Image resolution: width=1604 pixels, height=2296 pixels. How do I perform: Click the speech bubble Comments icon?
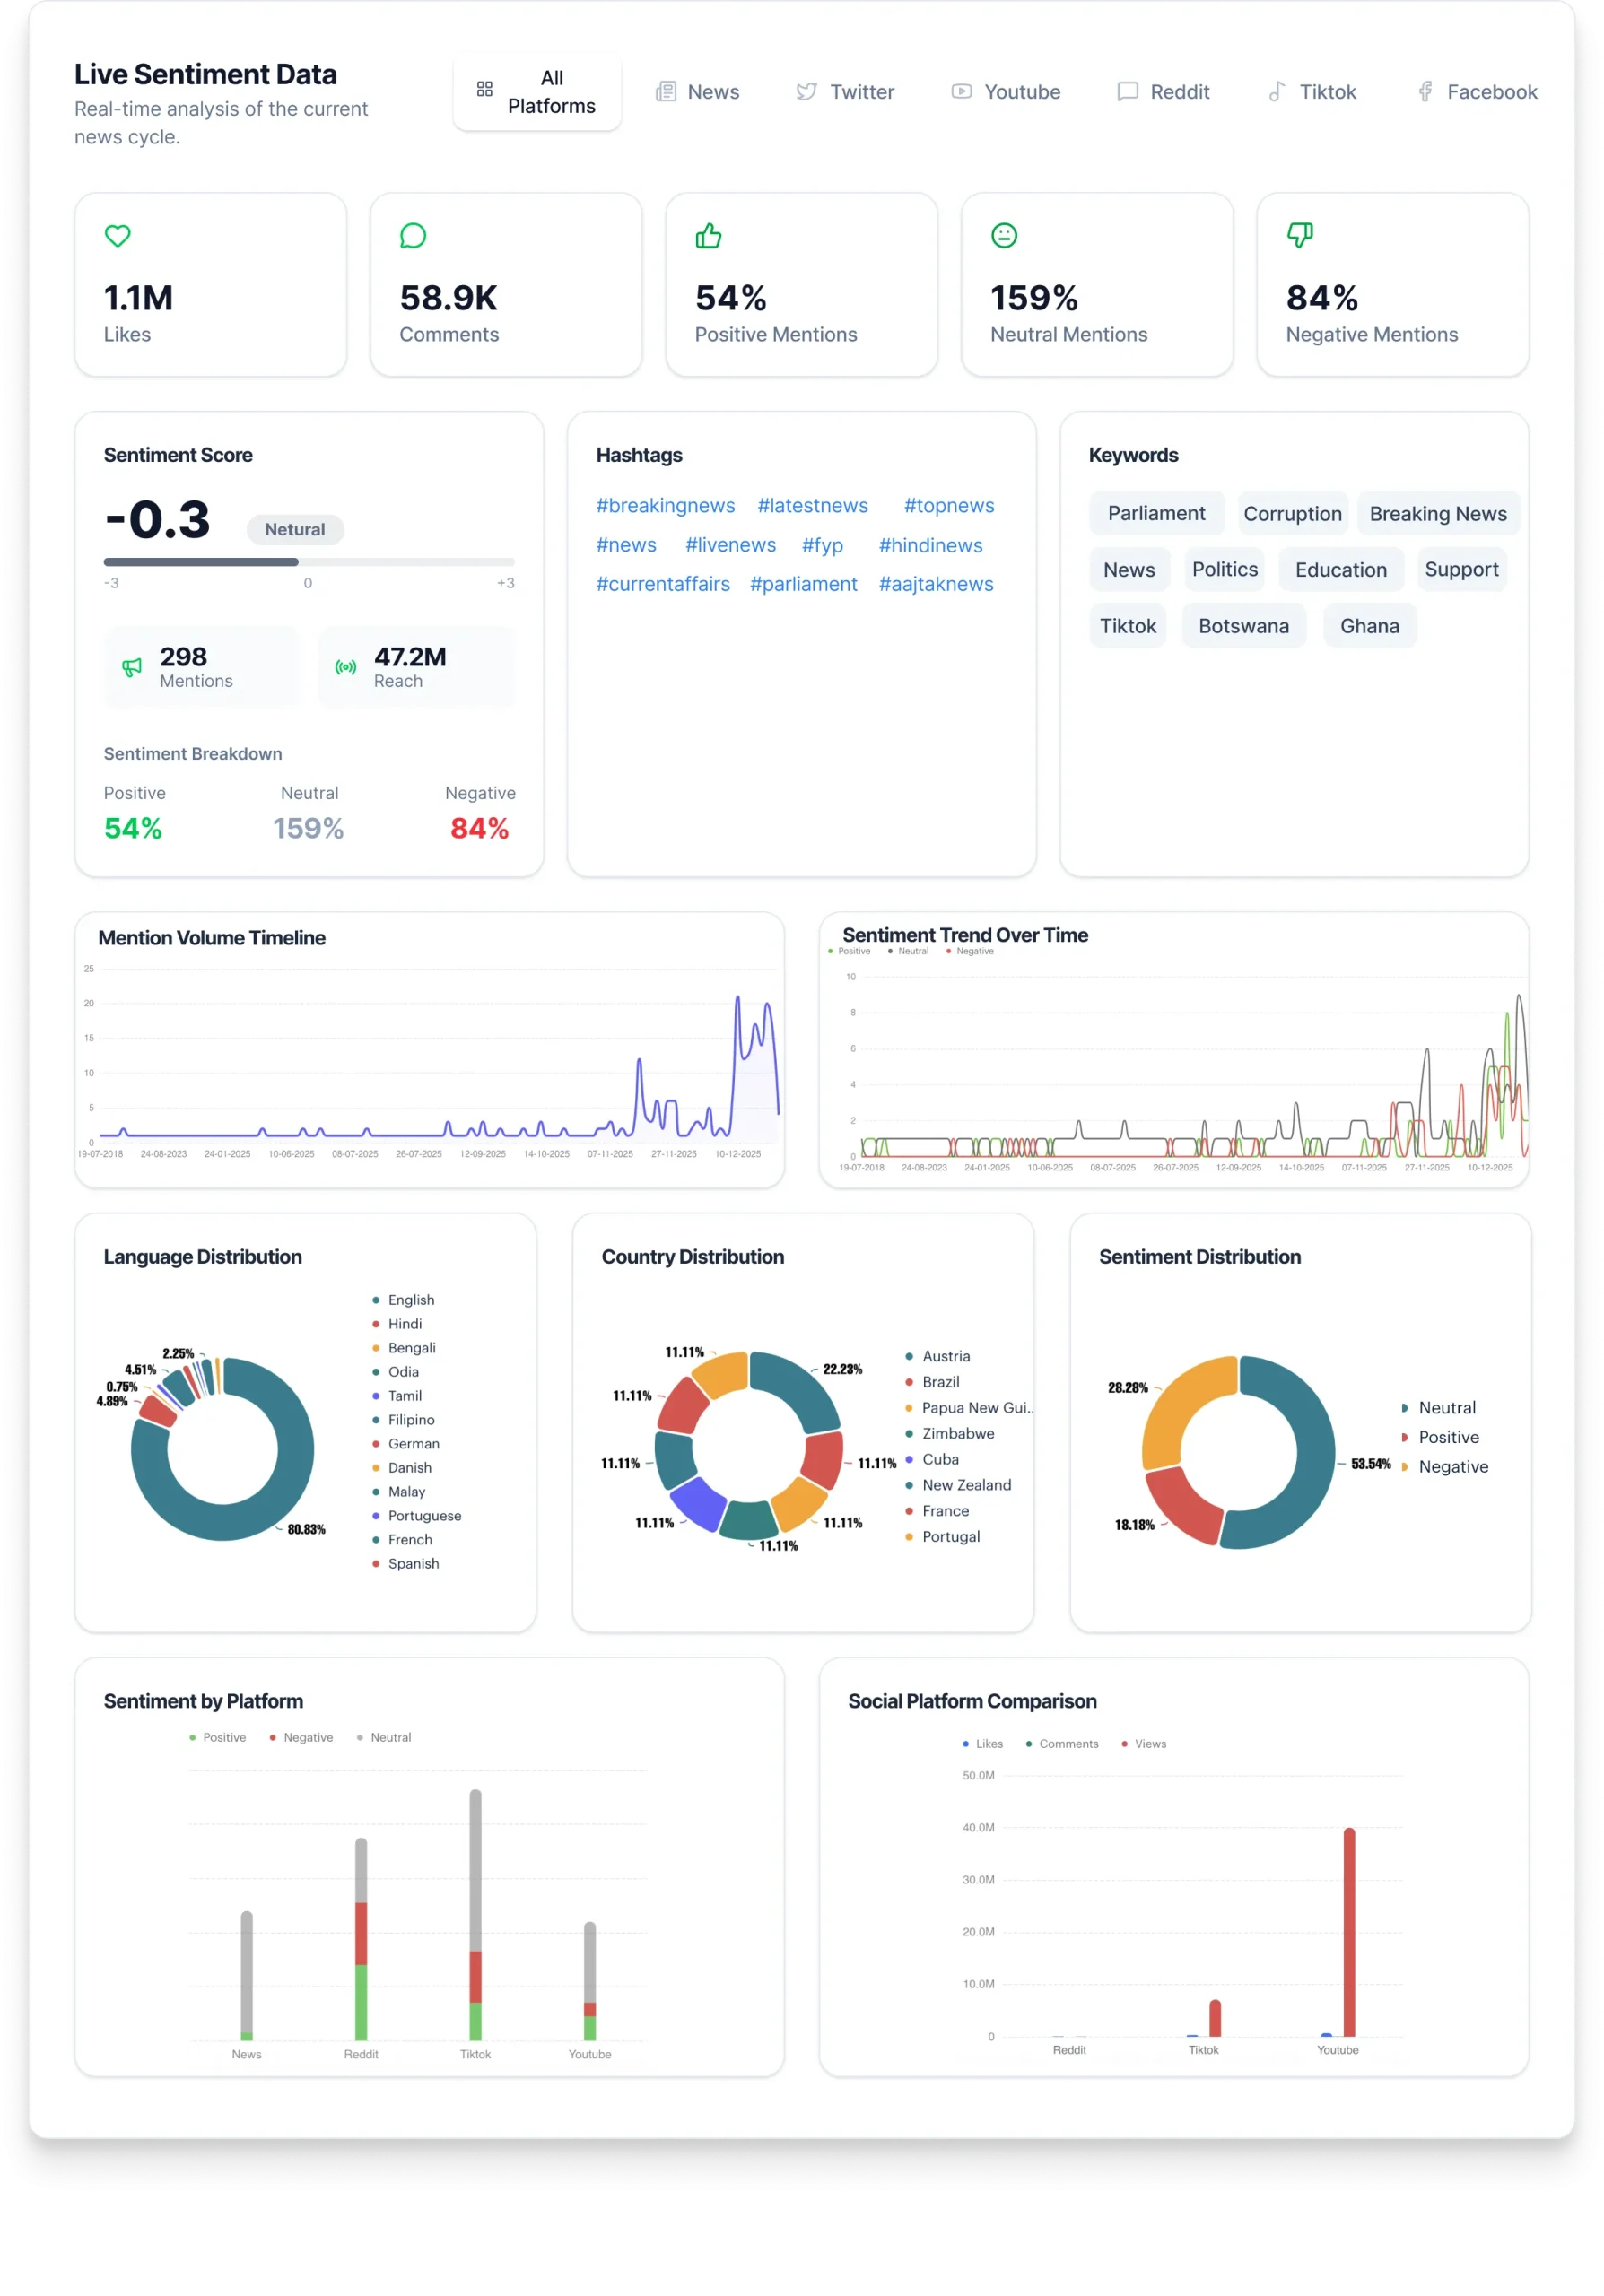(x=413, y=236)
